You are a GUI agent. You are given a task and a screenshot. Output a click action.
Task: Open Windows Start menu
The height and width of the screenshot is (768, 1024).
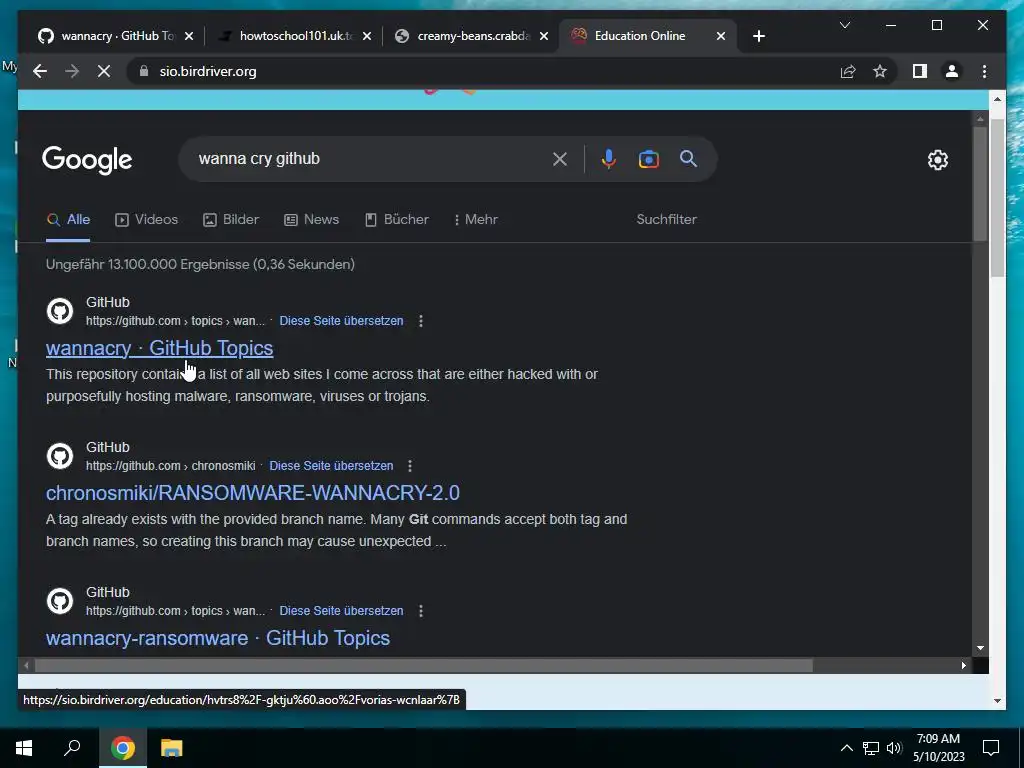24,748
